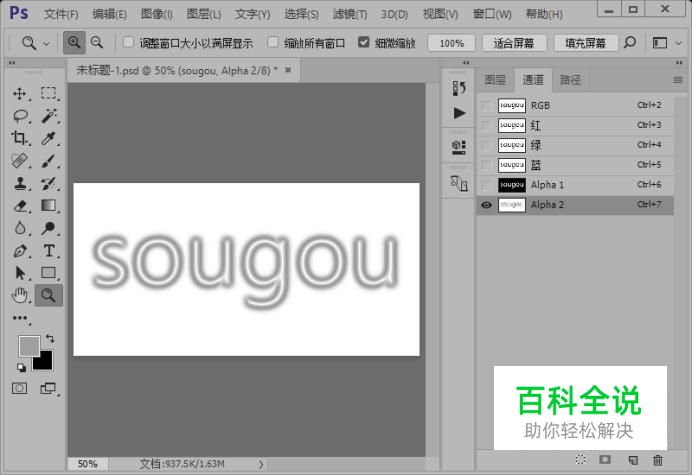
Task: Click the search icon in options bar
Action: click(630, 42)
